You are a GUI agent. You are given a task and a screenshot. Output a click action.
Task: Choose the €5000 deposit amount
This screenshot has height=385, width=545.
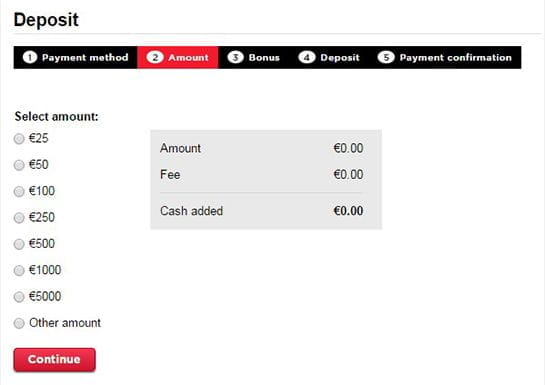point(19,297)
